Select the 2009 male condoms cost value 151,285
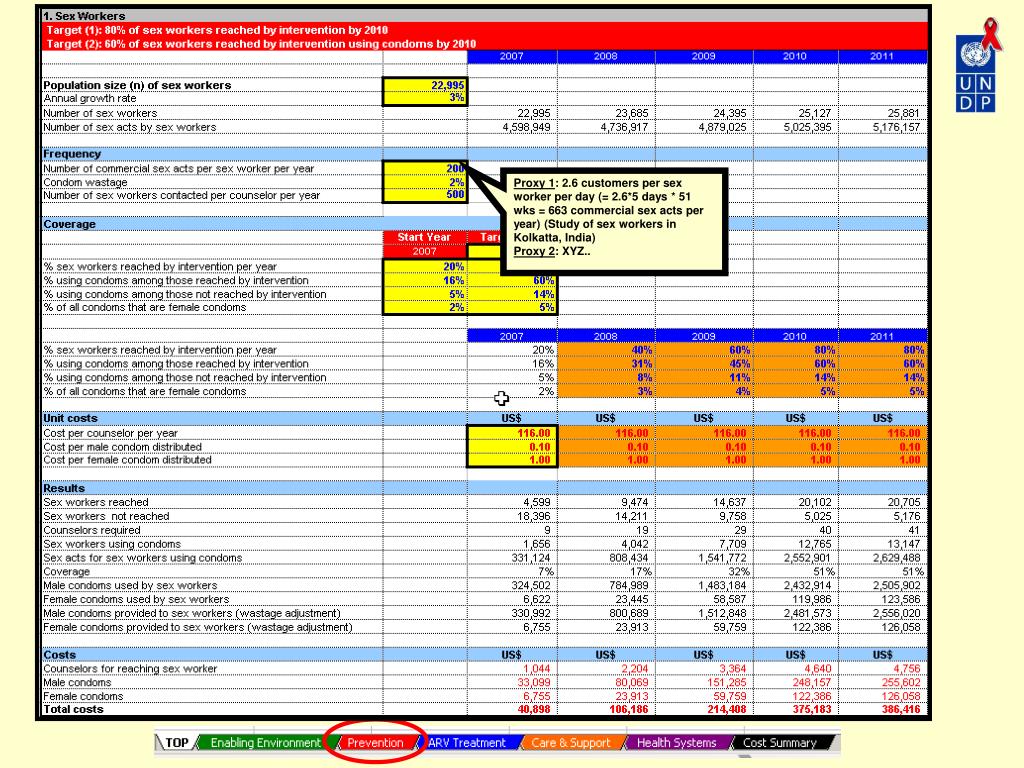 (x=726, y=682)
